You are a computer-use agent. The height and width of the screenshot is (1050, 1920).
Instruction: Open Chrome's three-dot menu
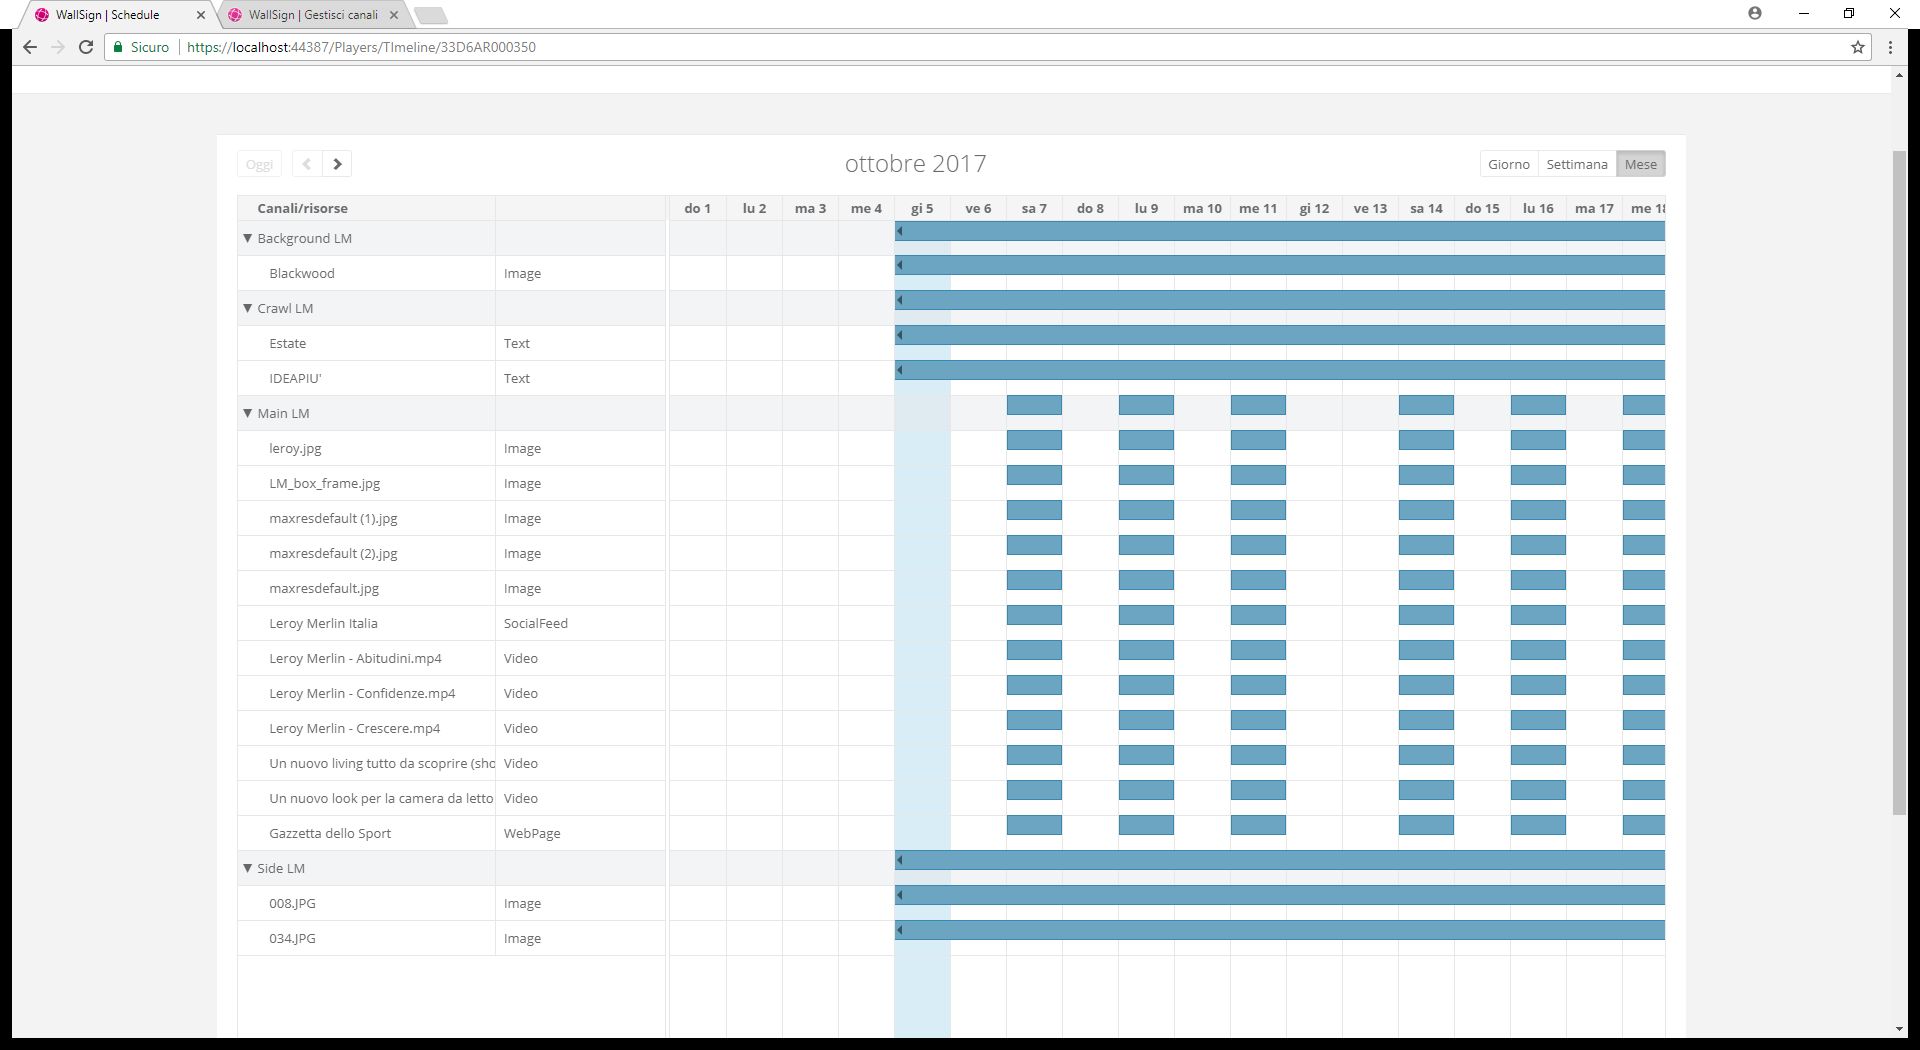[x=1889, y=47]
